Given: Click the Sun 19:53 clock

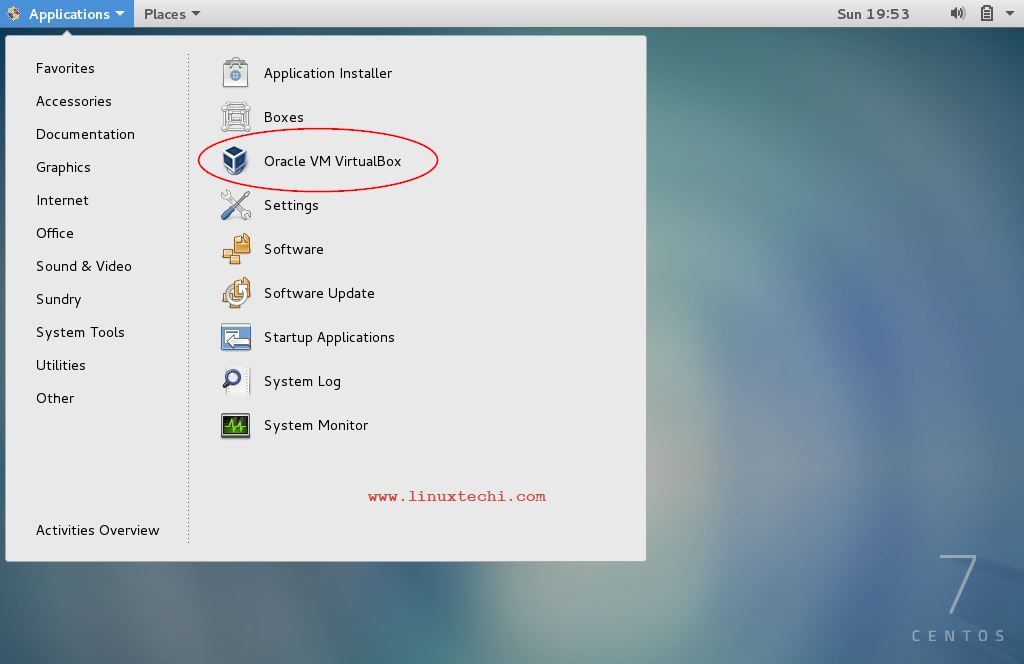Looking at the screenshot, I should click(873, 14).
